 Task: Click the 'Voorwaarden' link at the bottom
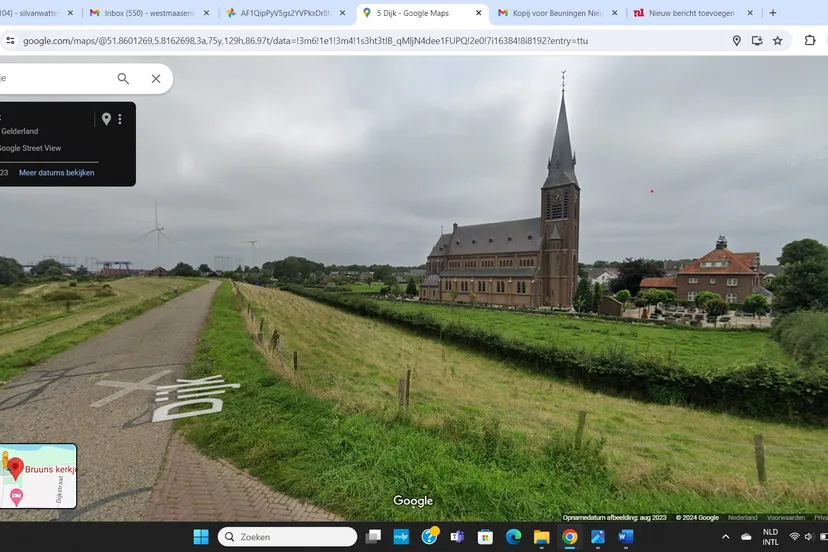[x=786, y=518]
